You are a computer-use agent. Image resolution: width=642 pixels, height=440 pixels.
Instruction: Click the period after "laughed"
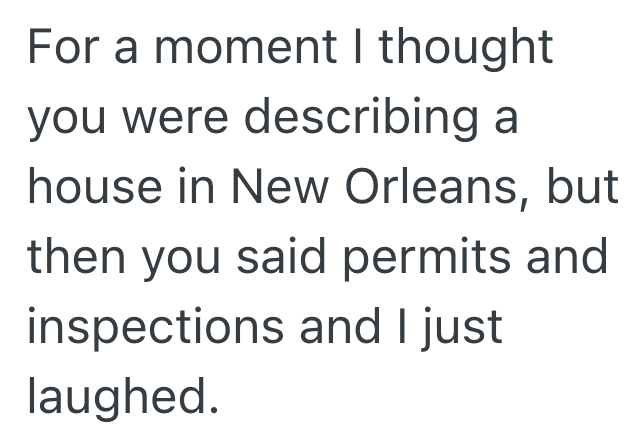[211, 412]
